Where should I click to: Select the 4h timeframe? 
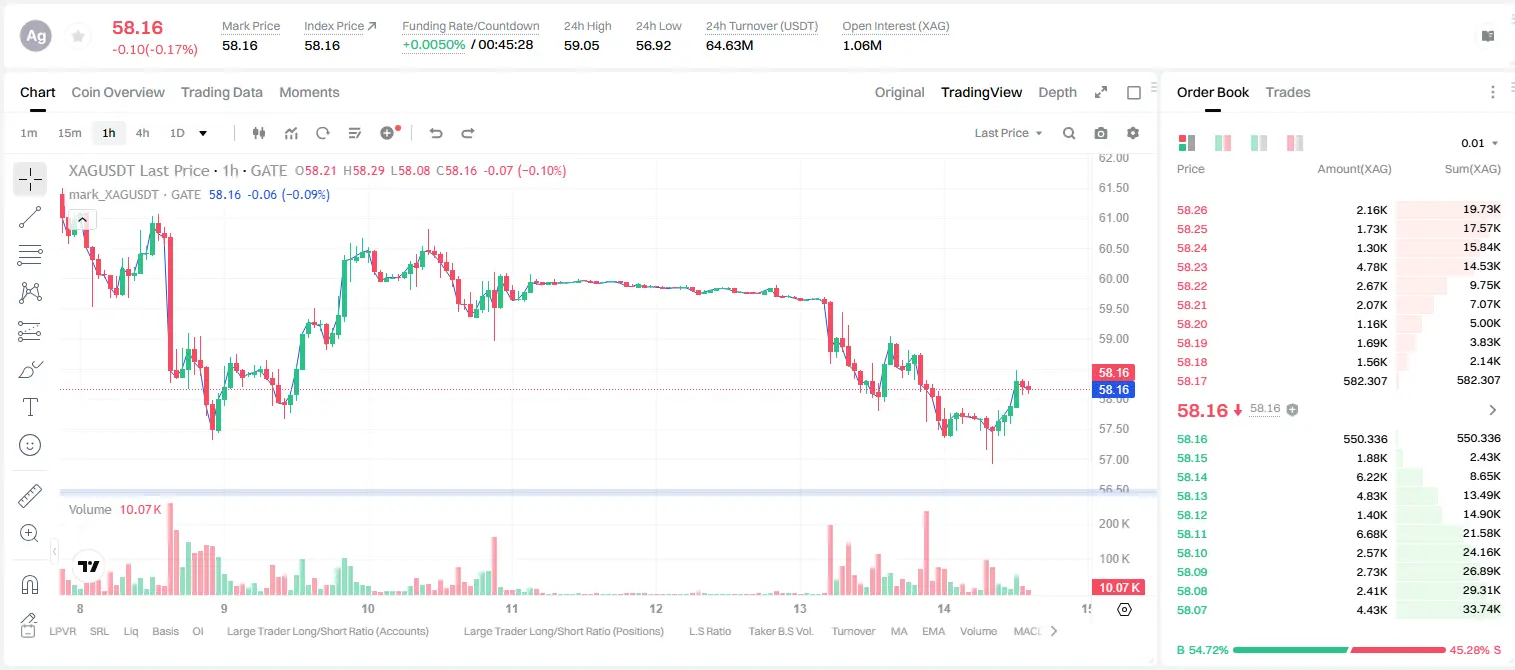143,133
